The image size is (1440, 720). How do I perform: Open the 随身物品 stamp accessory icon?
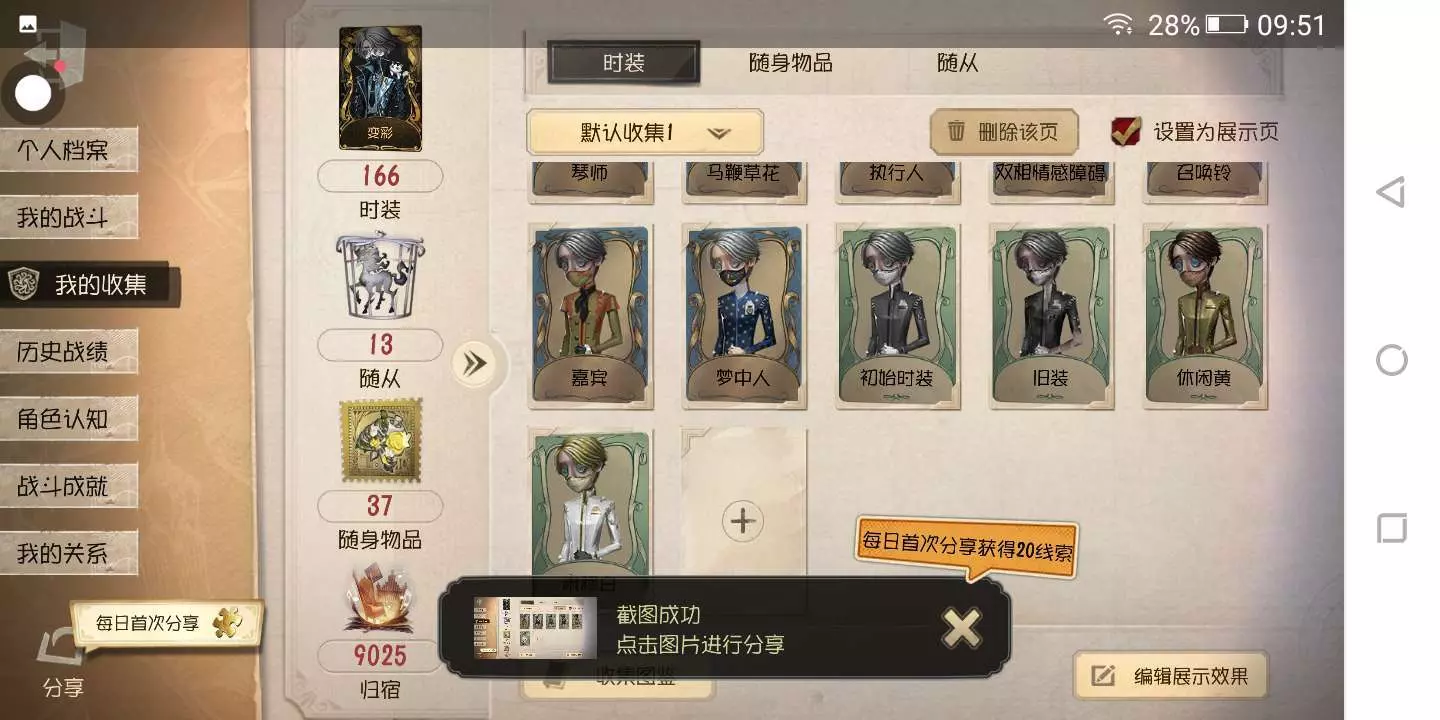(x=380, y=441)
